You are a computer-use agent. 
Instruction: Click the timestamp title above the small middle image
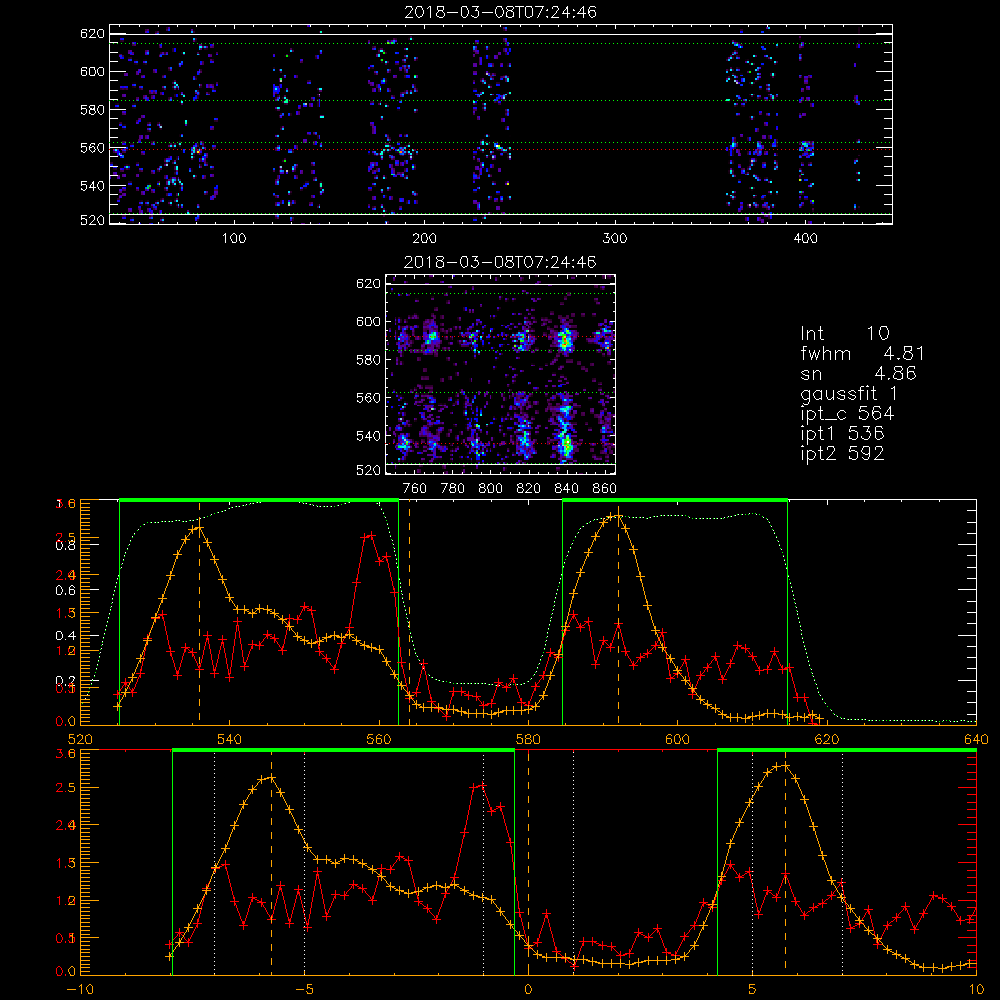click(x=500, y=261)
